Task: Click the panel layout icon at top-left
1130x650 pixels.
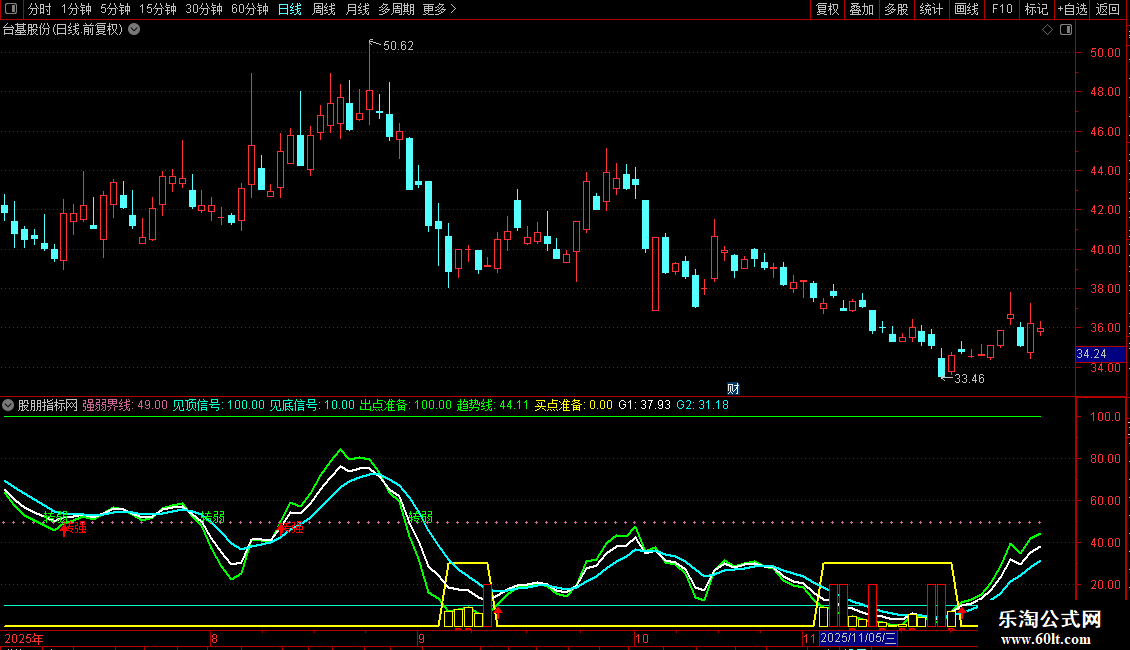Action: click(x=11, y=9)
